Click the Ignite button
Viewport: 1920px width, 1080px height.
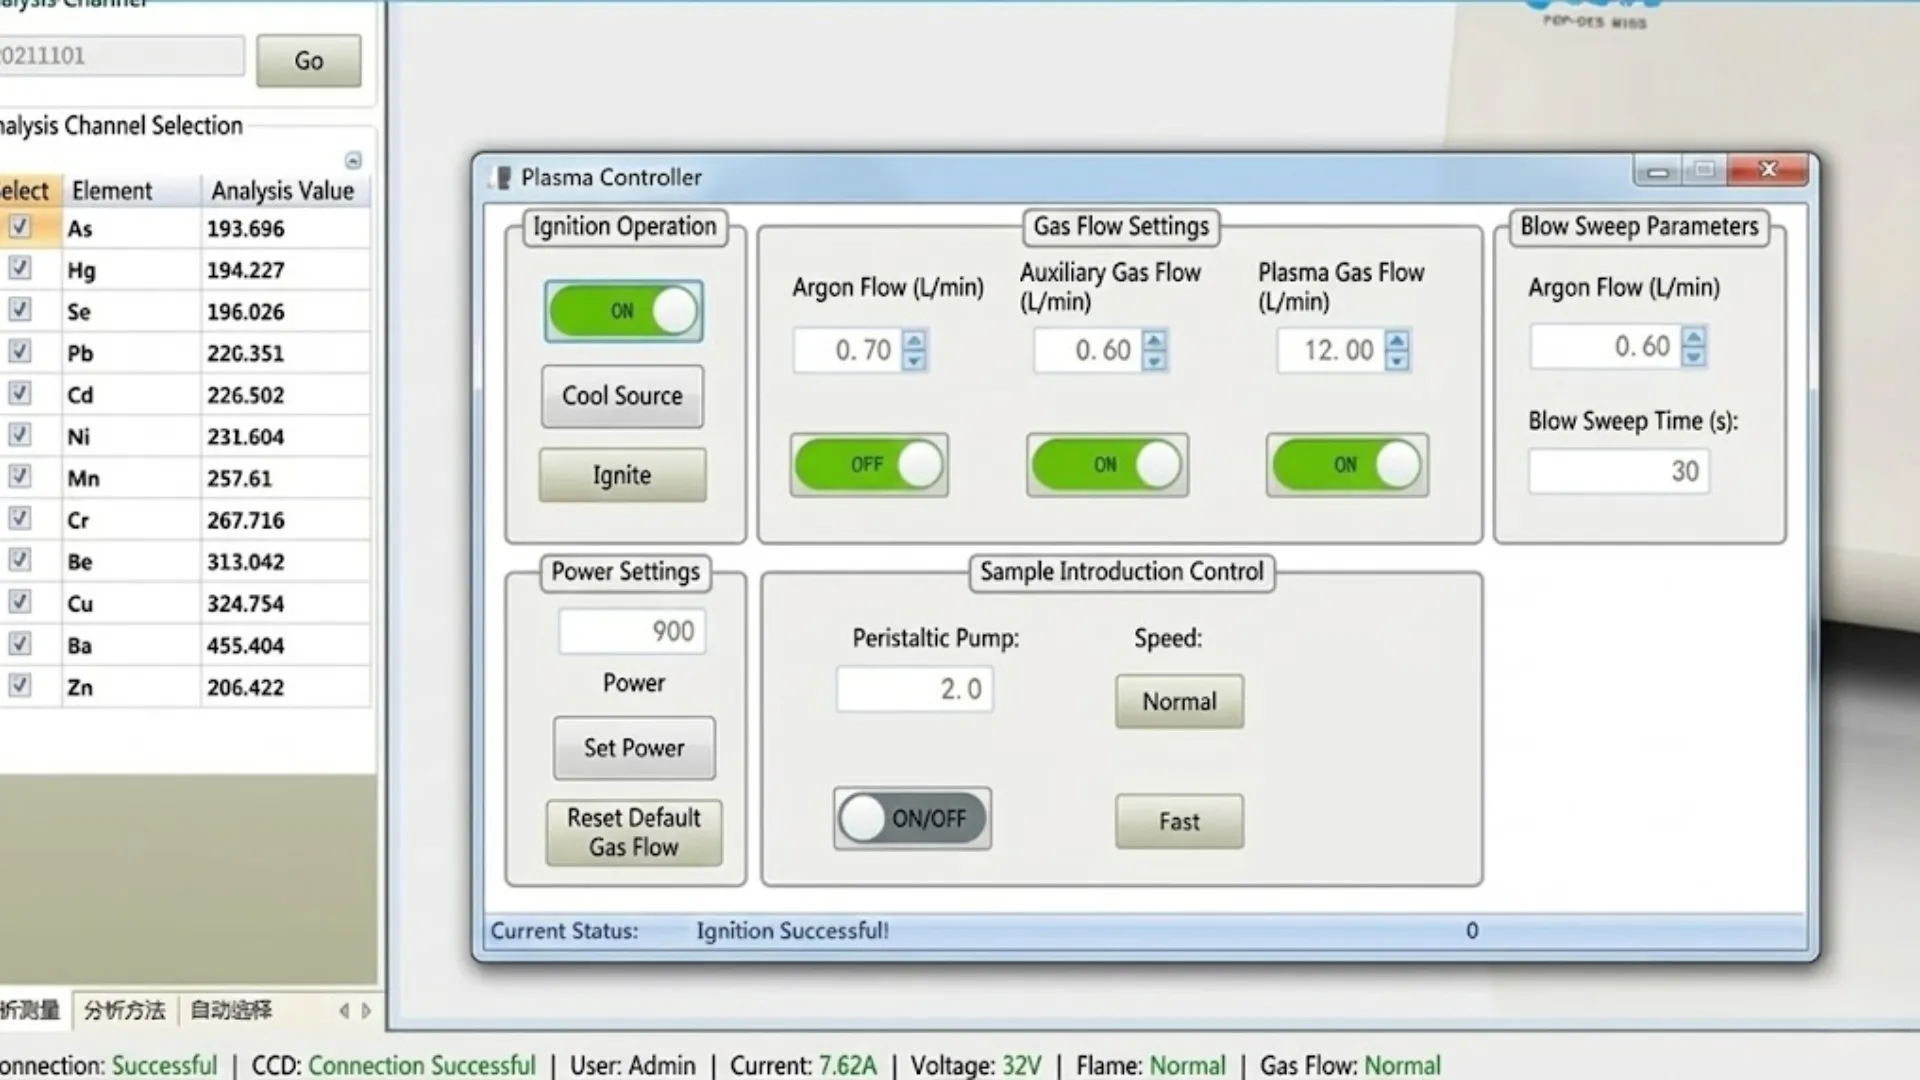pyautogui.click(x=622, y=475)
